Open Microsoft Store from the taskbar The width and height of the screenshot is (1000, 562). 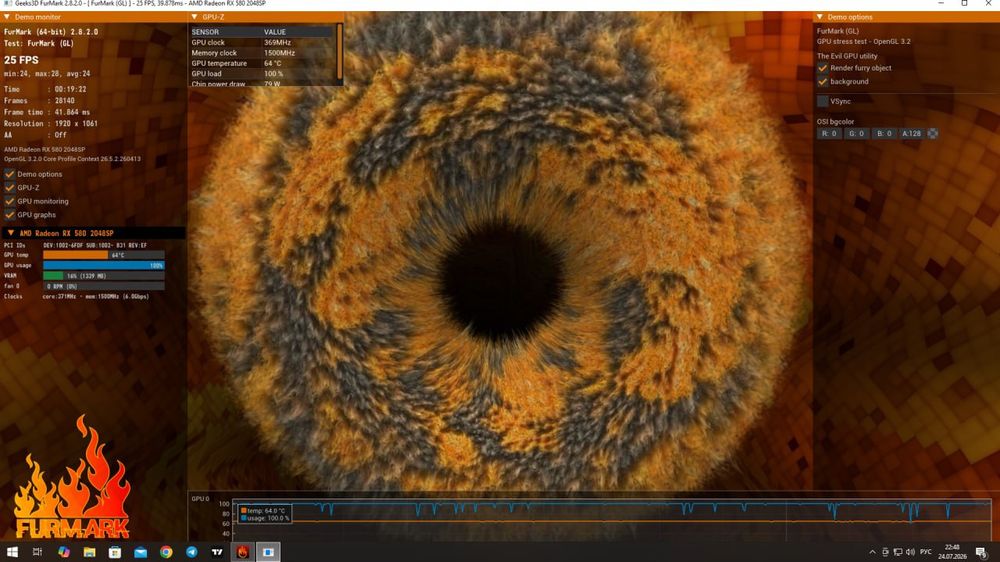click(115, 552)
